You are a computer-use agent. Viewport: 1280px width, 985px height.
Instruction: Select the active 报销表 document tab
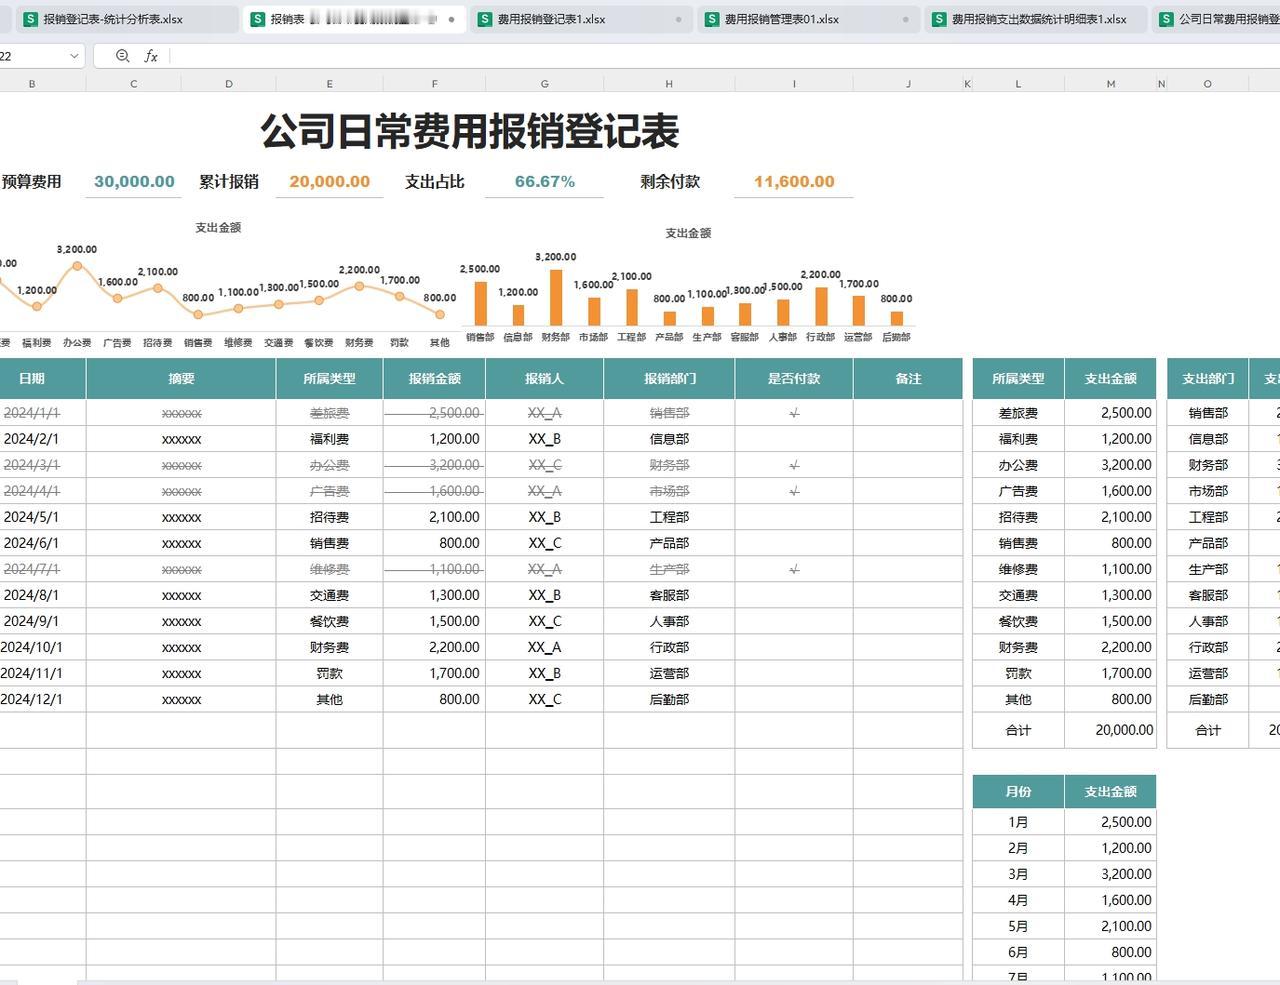[355, 19]
